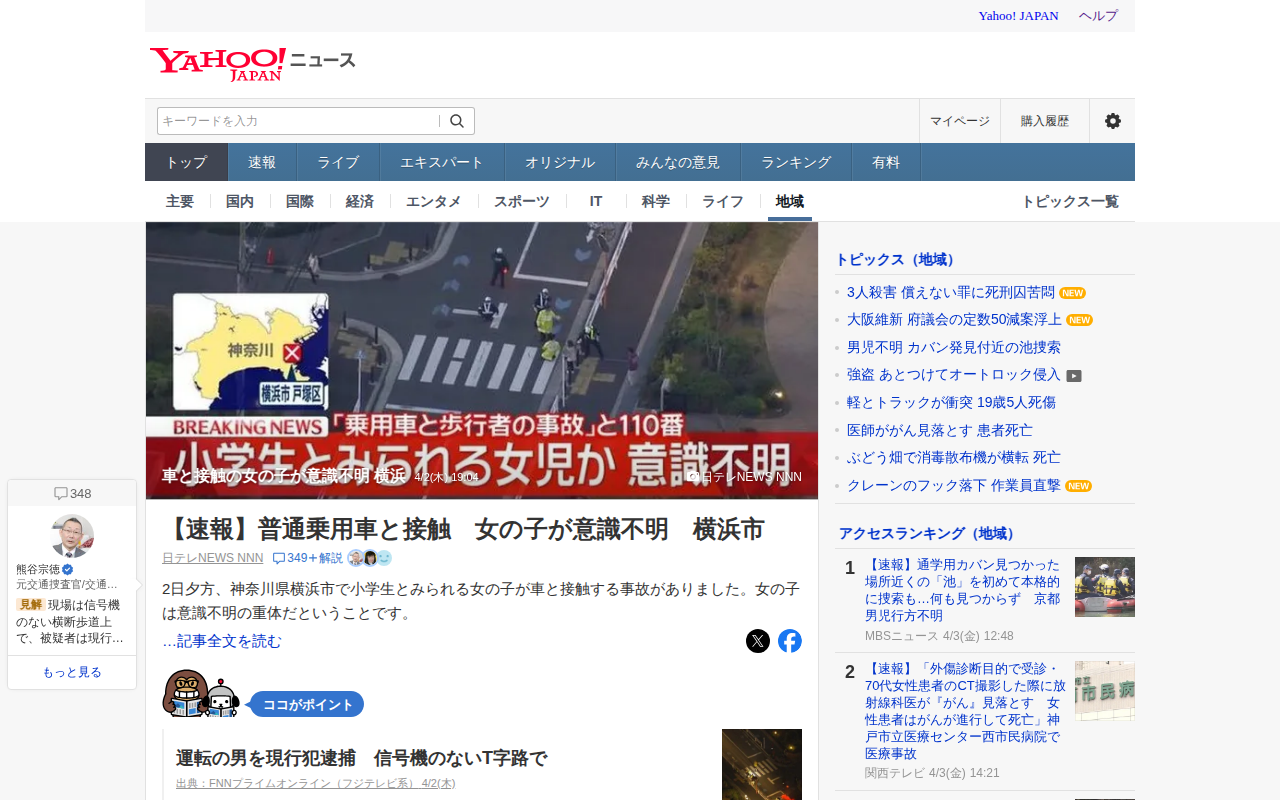Click the 日テレNEWS NNN source link
The image size is (1280, 800).
[213, 558]
